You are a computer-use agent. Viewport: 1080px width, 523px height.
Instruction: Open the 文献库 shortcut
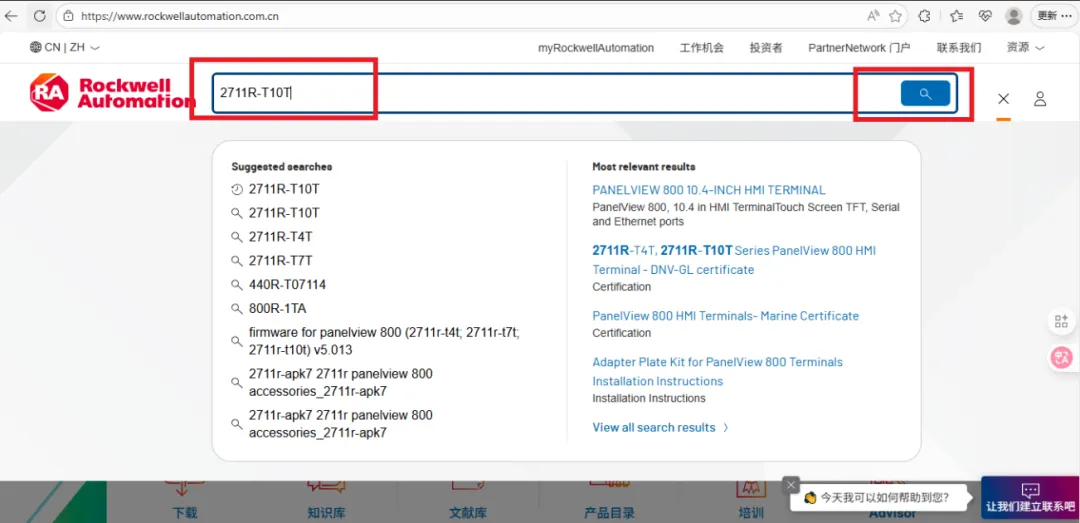(468, 513)
